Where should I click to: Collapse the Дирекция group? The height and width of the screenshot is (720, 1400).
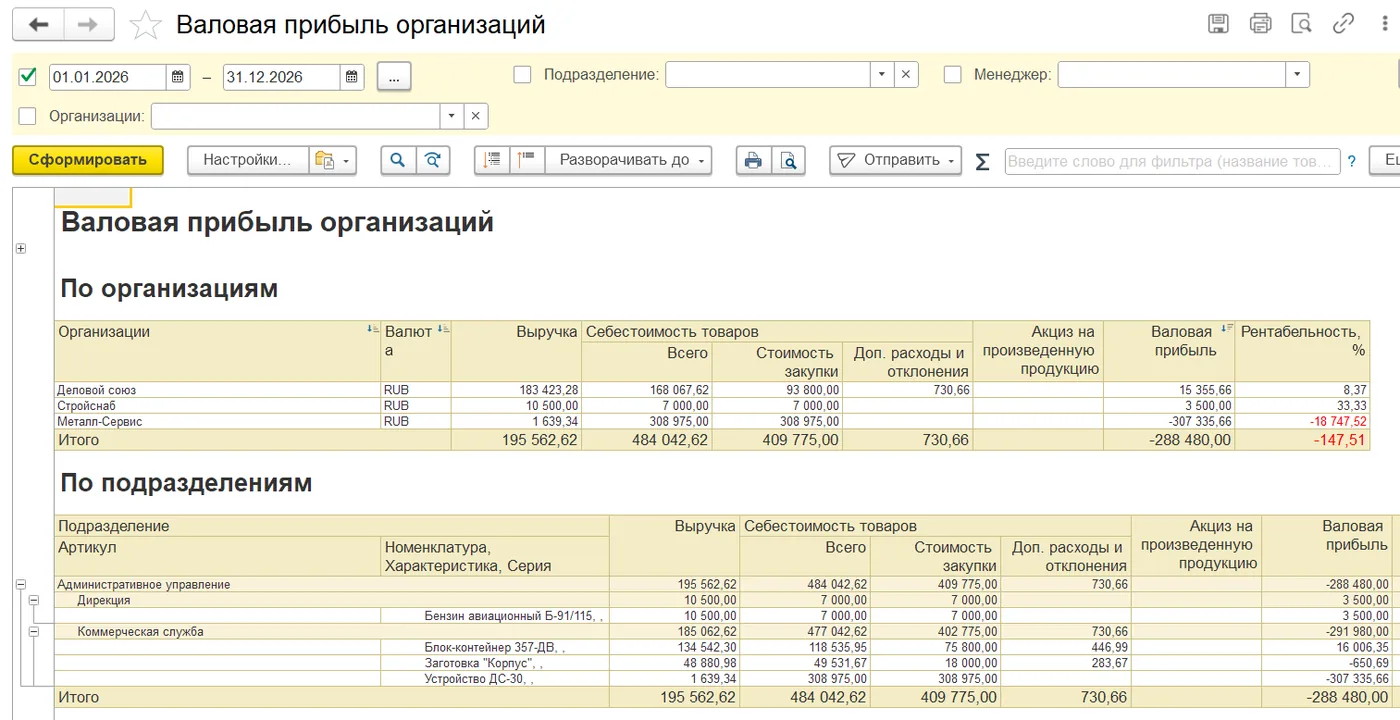pyautogui.click(x=34, y=600)
